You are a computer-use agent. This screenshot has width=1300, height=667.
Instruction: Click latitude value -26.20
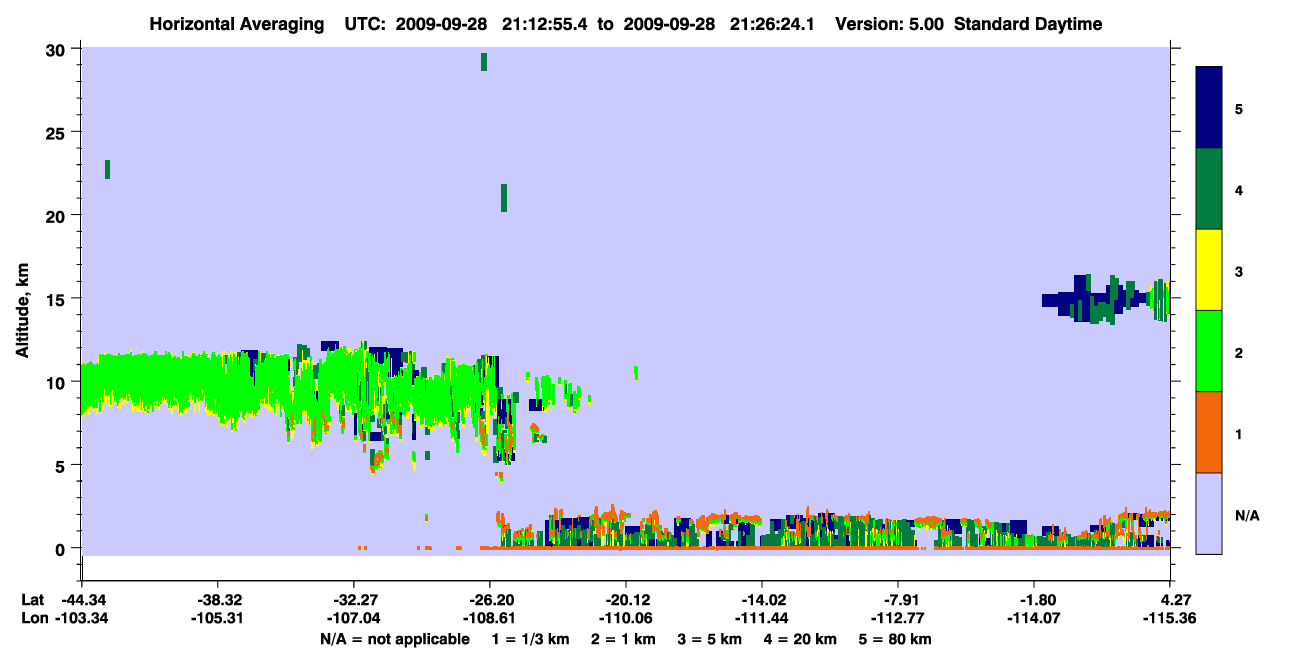[x=489, y=600]
